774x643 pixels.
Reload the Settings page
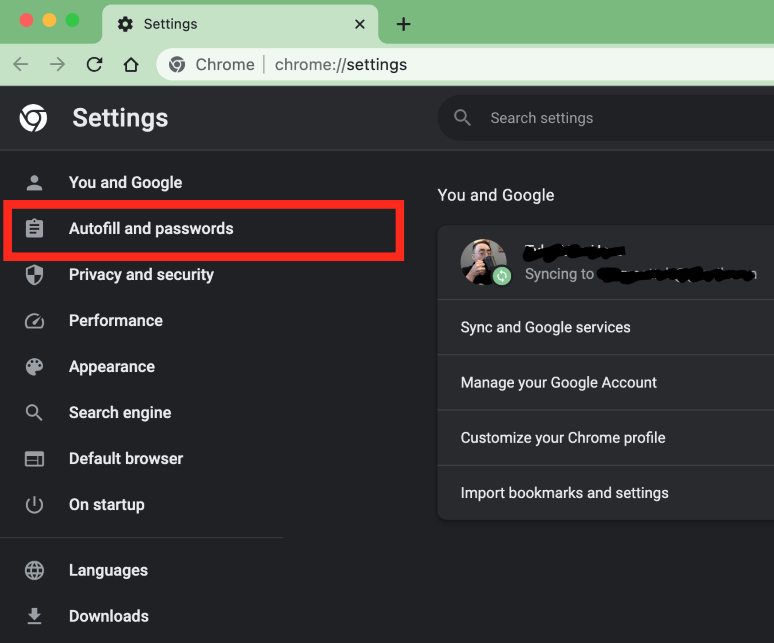click(94, 64)
